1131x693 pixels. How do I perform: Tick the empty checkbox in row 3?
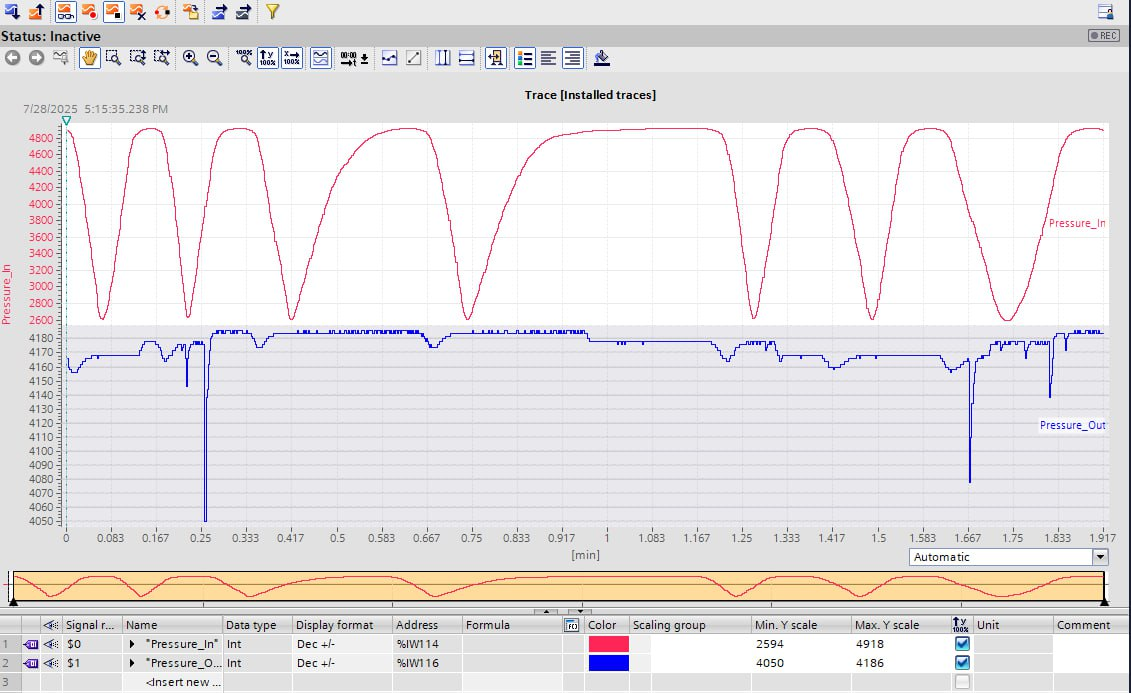[x=962, y=682]
